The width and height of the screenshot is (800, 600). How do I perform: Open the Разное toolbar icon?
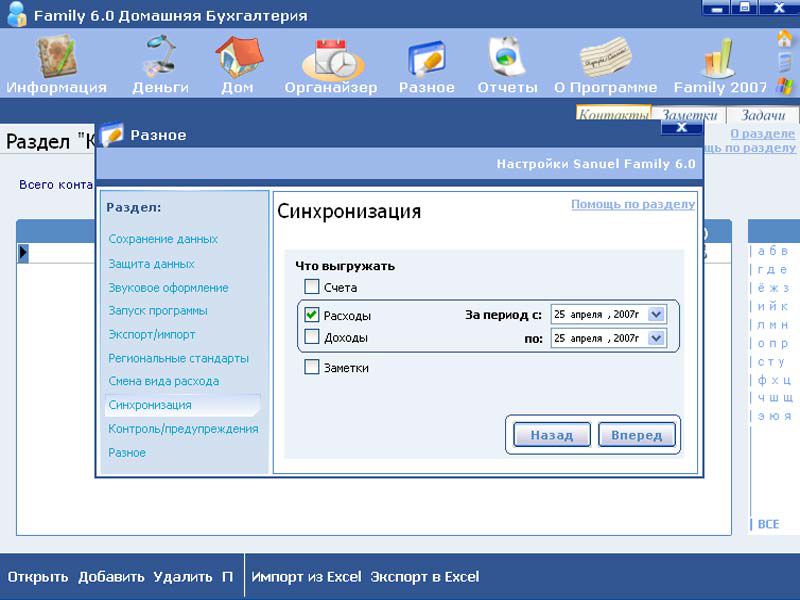[428, 58]
